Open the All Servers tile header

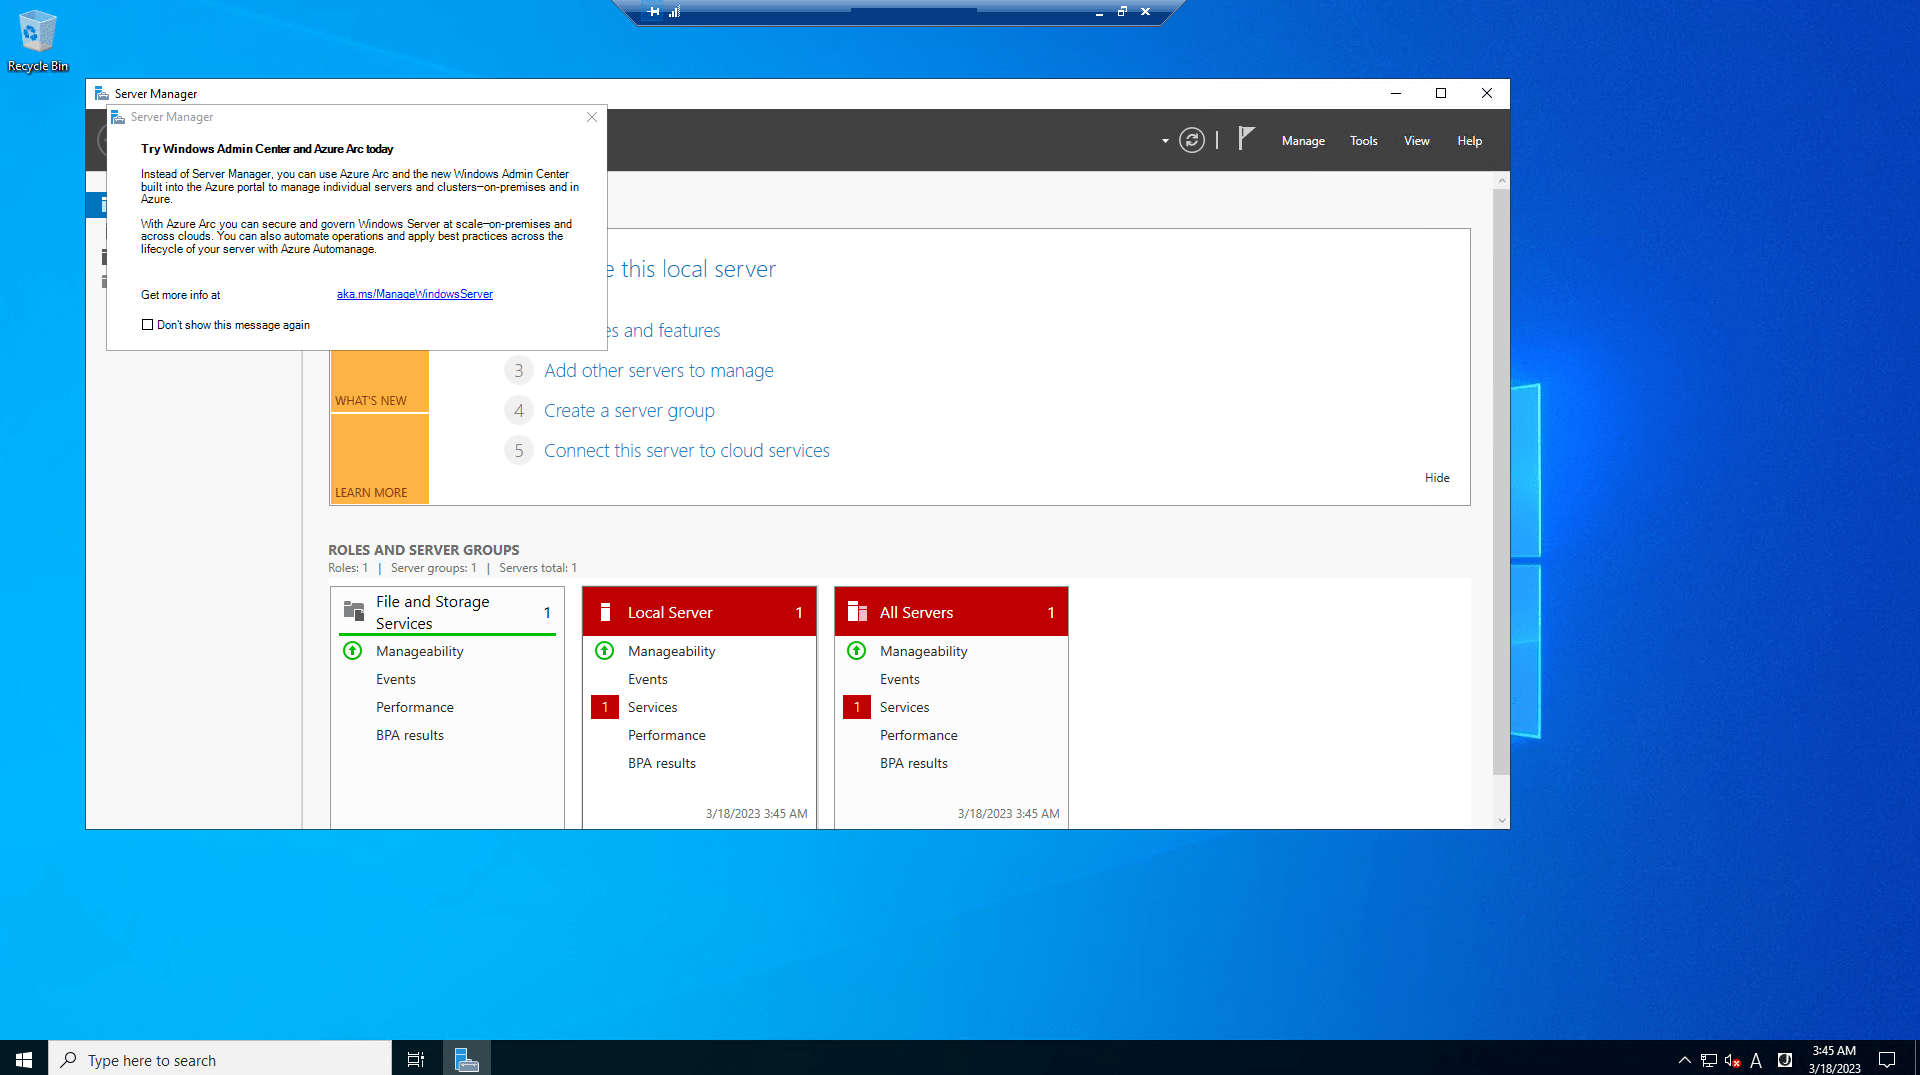(951, 612)
